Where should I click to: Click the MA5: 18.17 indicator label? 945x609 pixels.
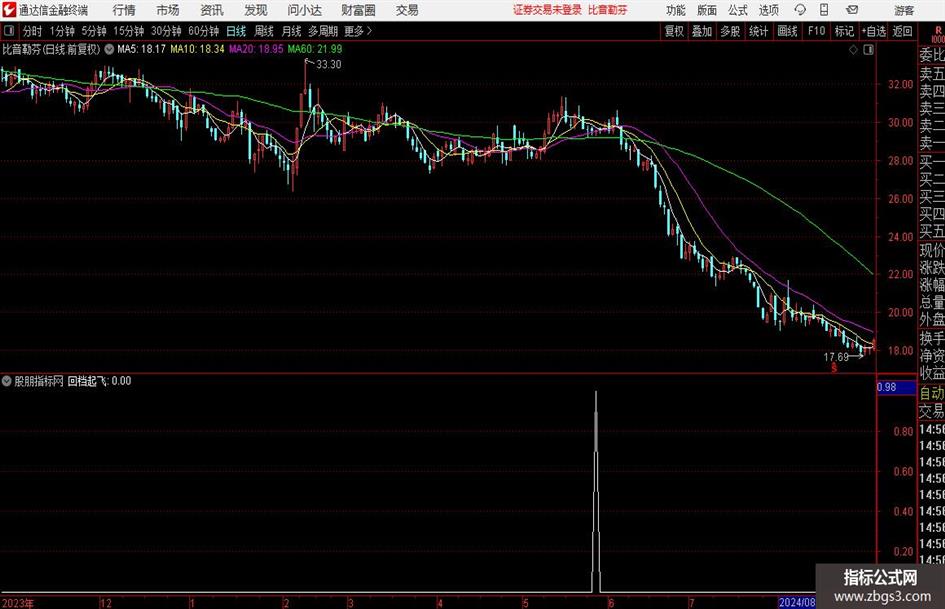click(x=141, y=49)
